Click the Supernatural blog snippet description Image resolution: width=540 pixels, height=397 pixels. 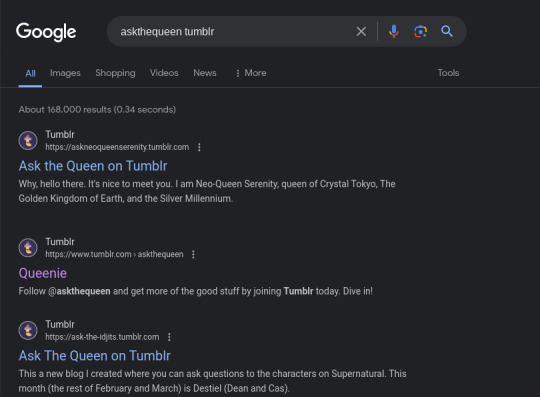point(212,381)
